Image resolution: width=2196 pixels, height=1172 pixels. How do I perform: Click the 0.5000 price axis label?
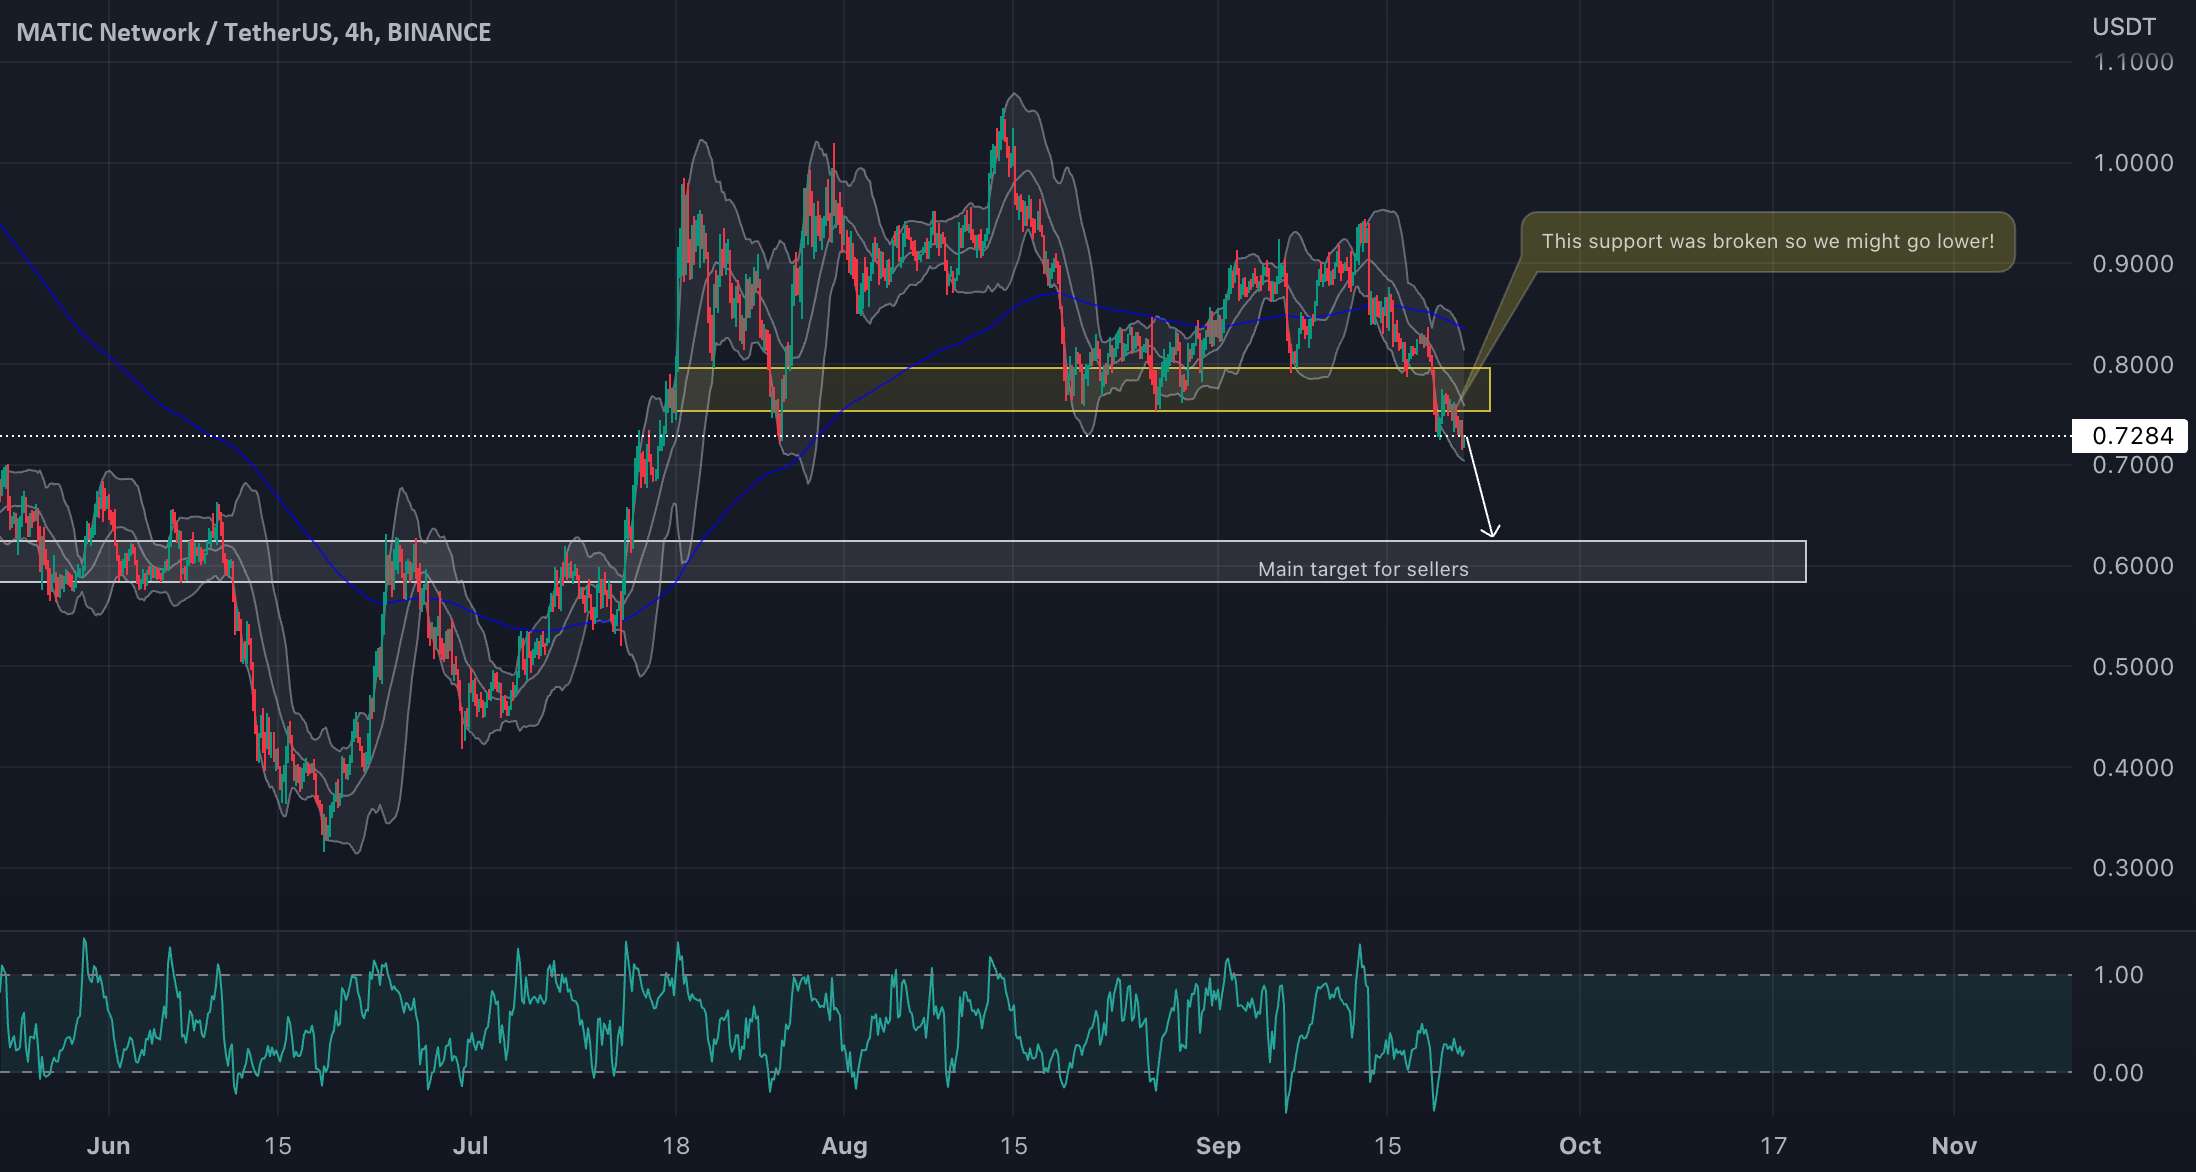coord(2133,667)
